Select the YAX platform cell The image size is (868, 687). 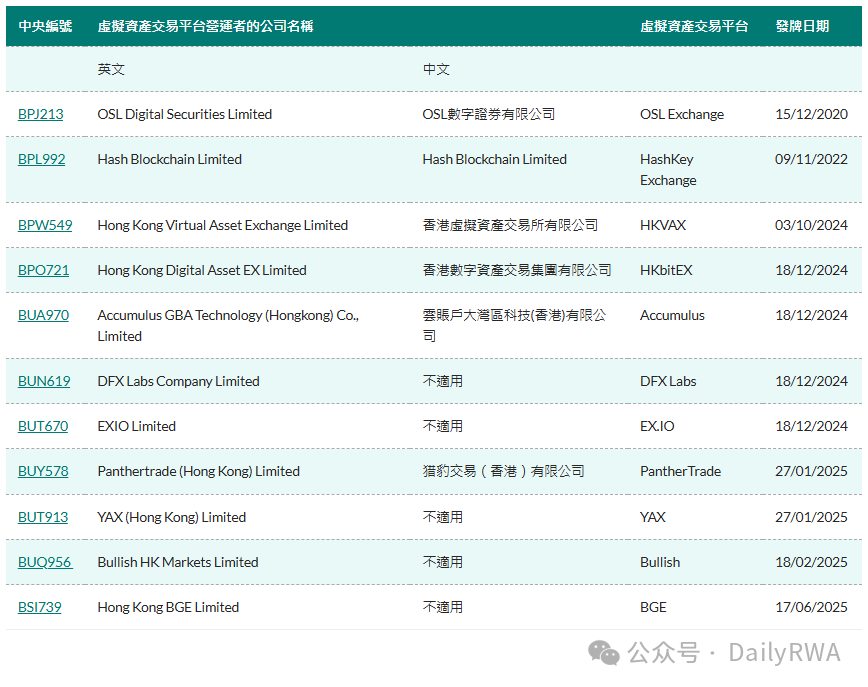[x=653, y=517]
